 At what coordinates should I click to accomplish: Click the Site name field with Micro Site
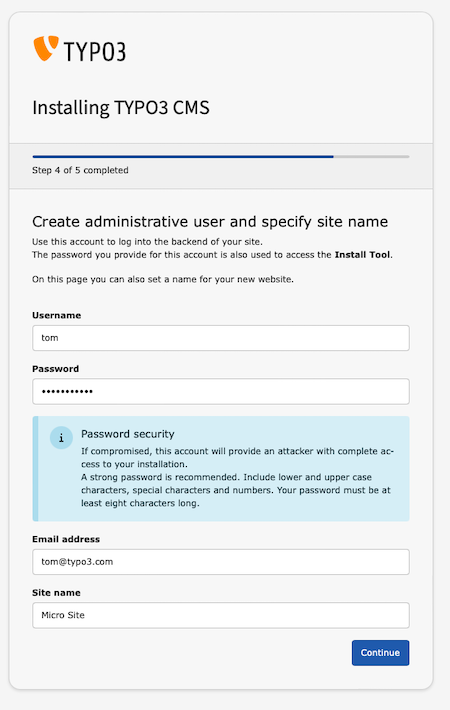(221, 615)
